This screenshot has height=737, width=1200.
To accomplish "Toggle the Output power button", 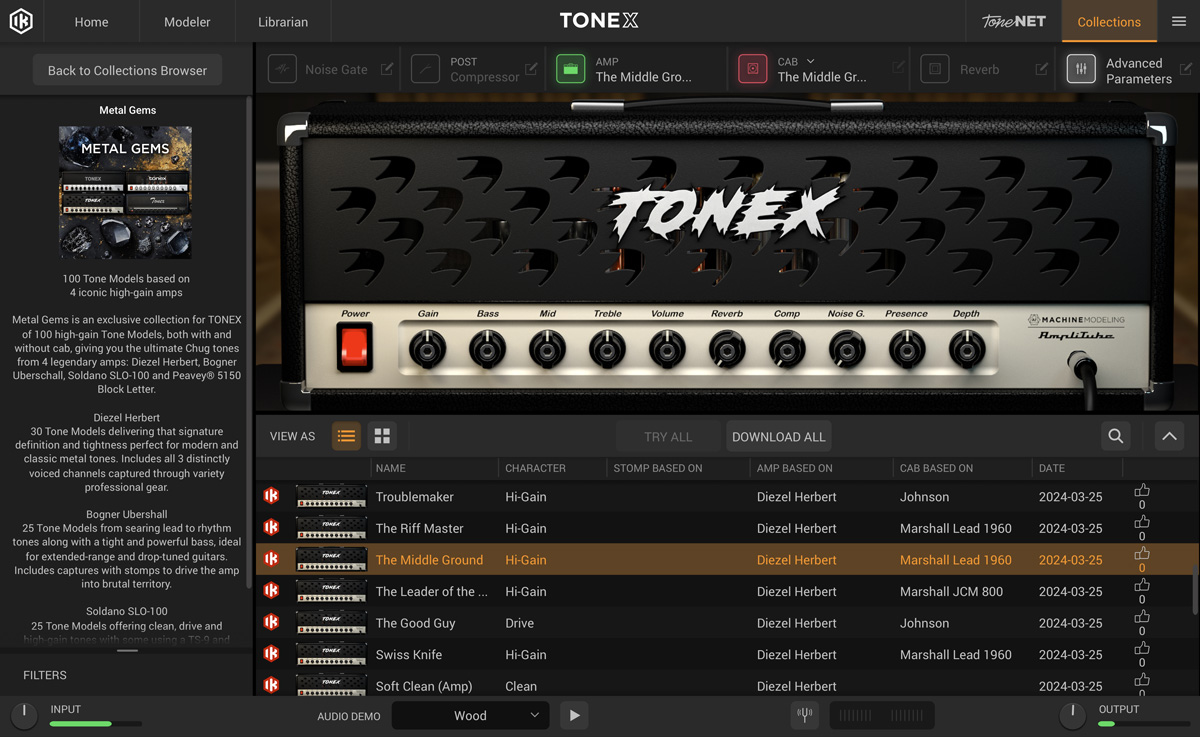I will point(1071,715).
